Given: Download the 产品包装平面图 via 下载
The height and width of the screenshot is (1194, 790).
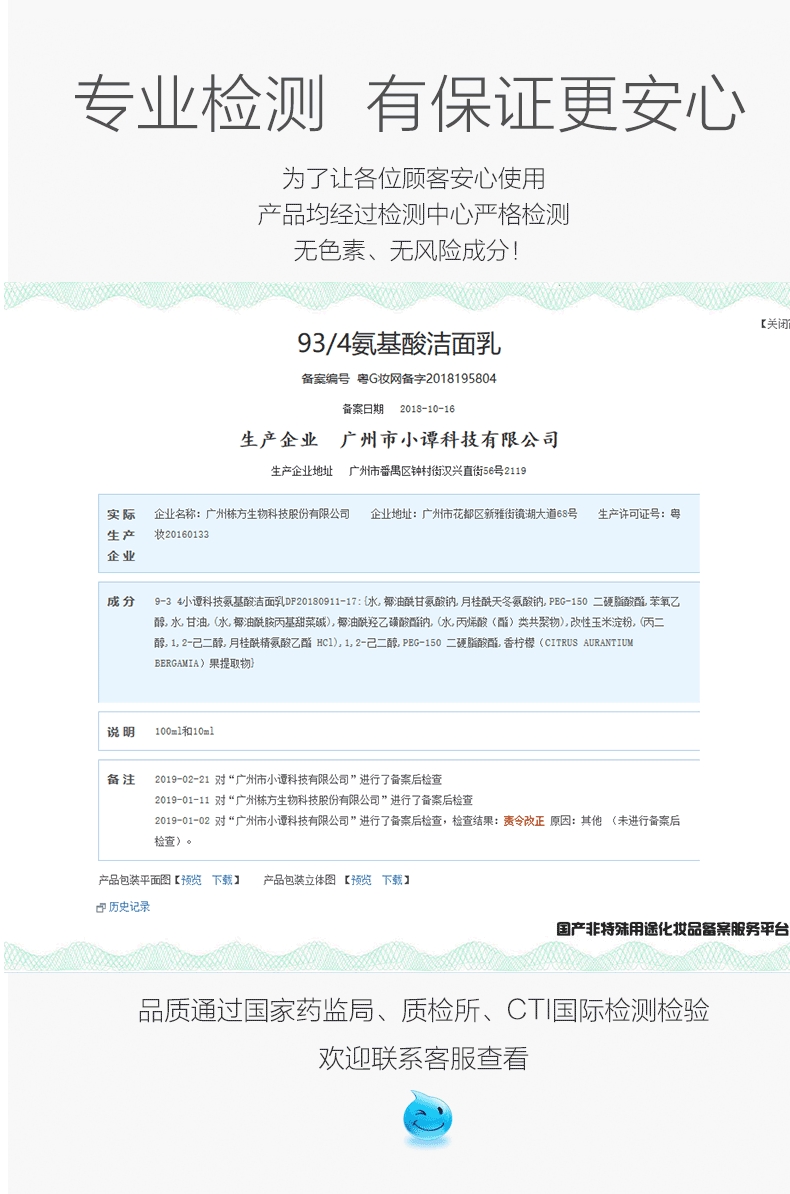Looking at the screenshot, I should pyautogui.click(x=221, y=880).
